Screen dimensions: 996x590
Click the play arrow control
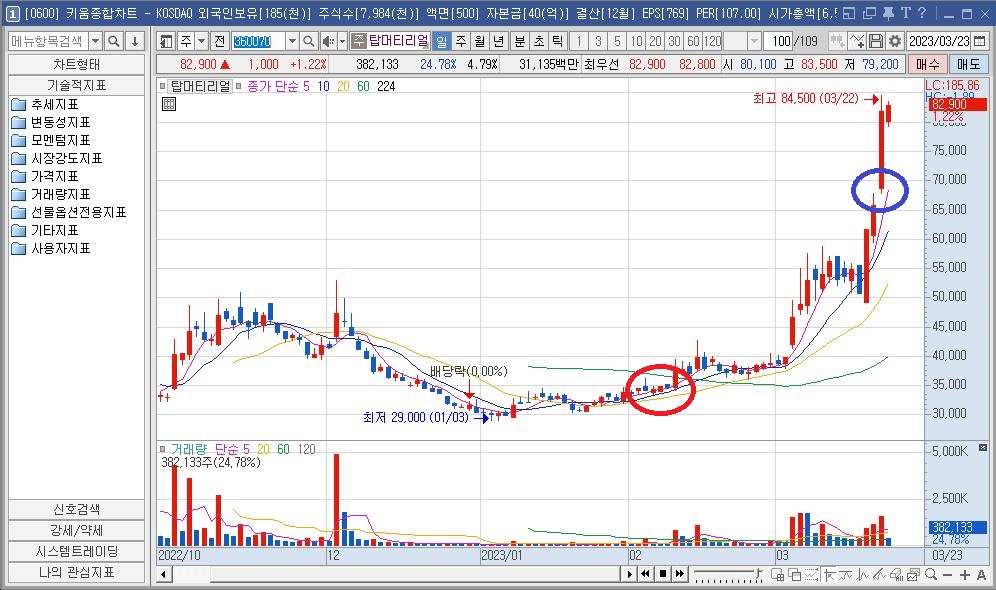pos(629,574)
